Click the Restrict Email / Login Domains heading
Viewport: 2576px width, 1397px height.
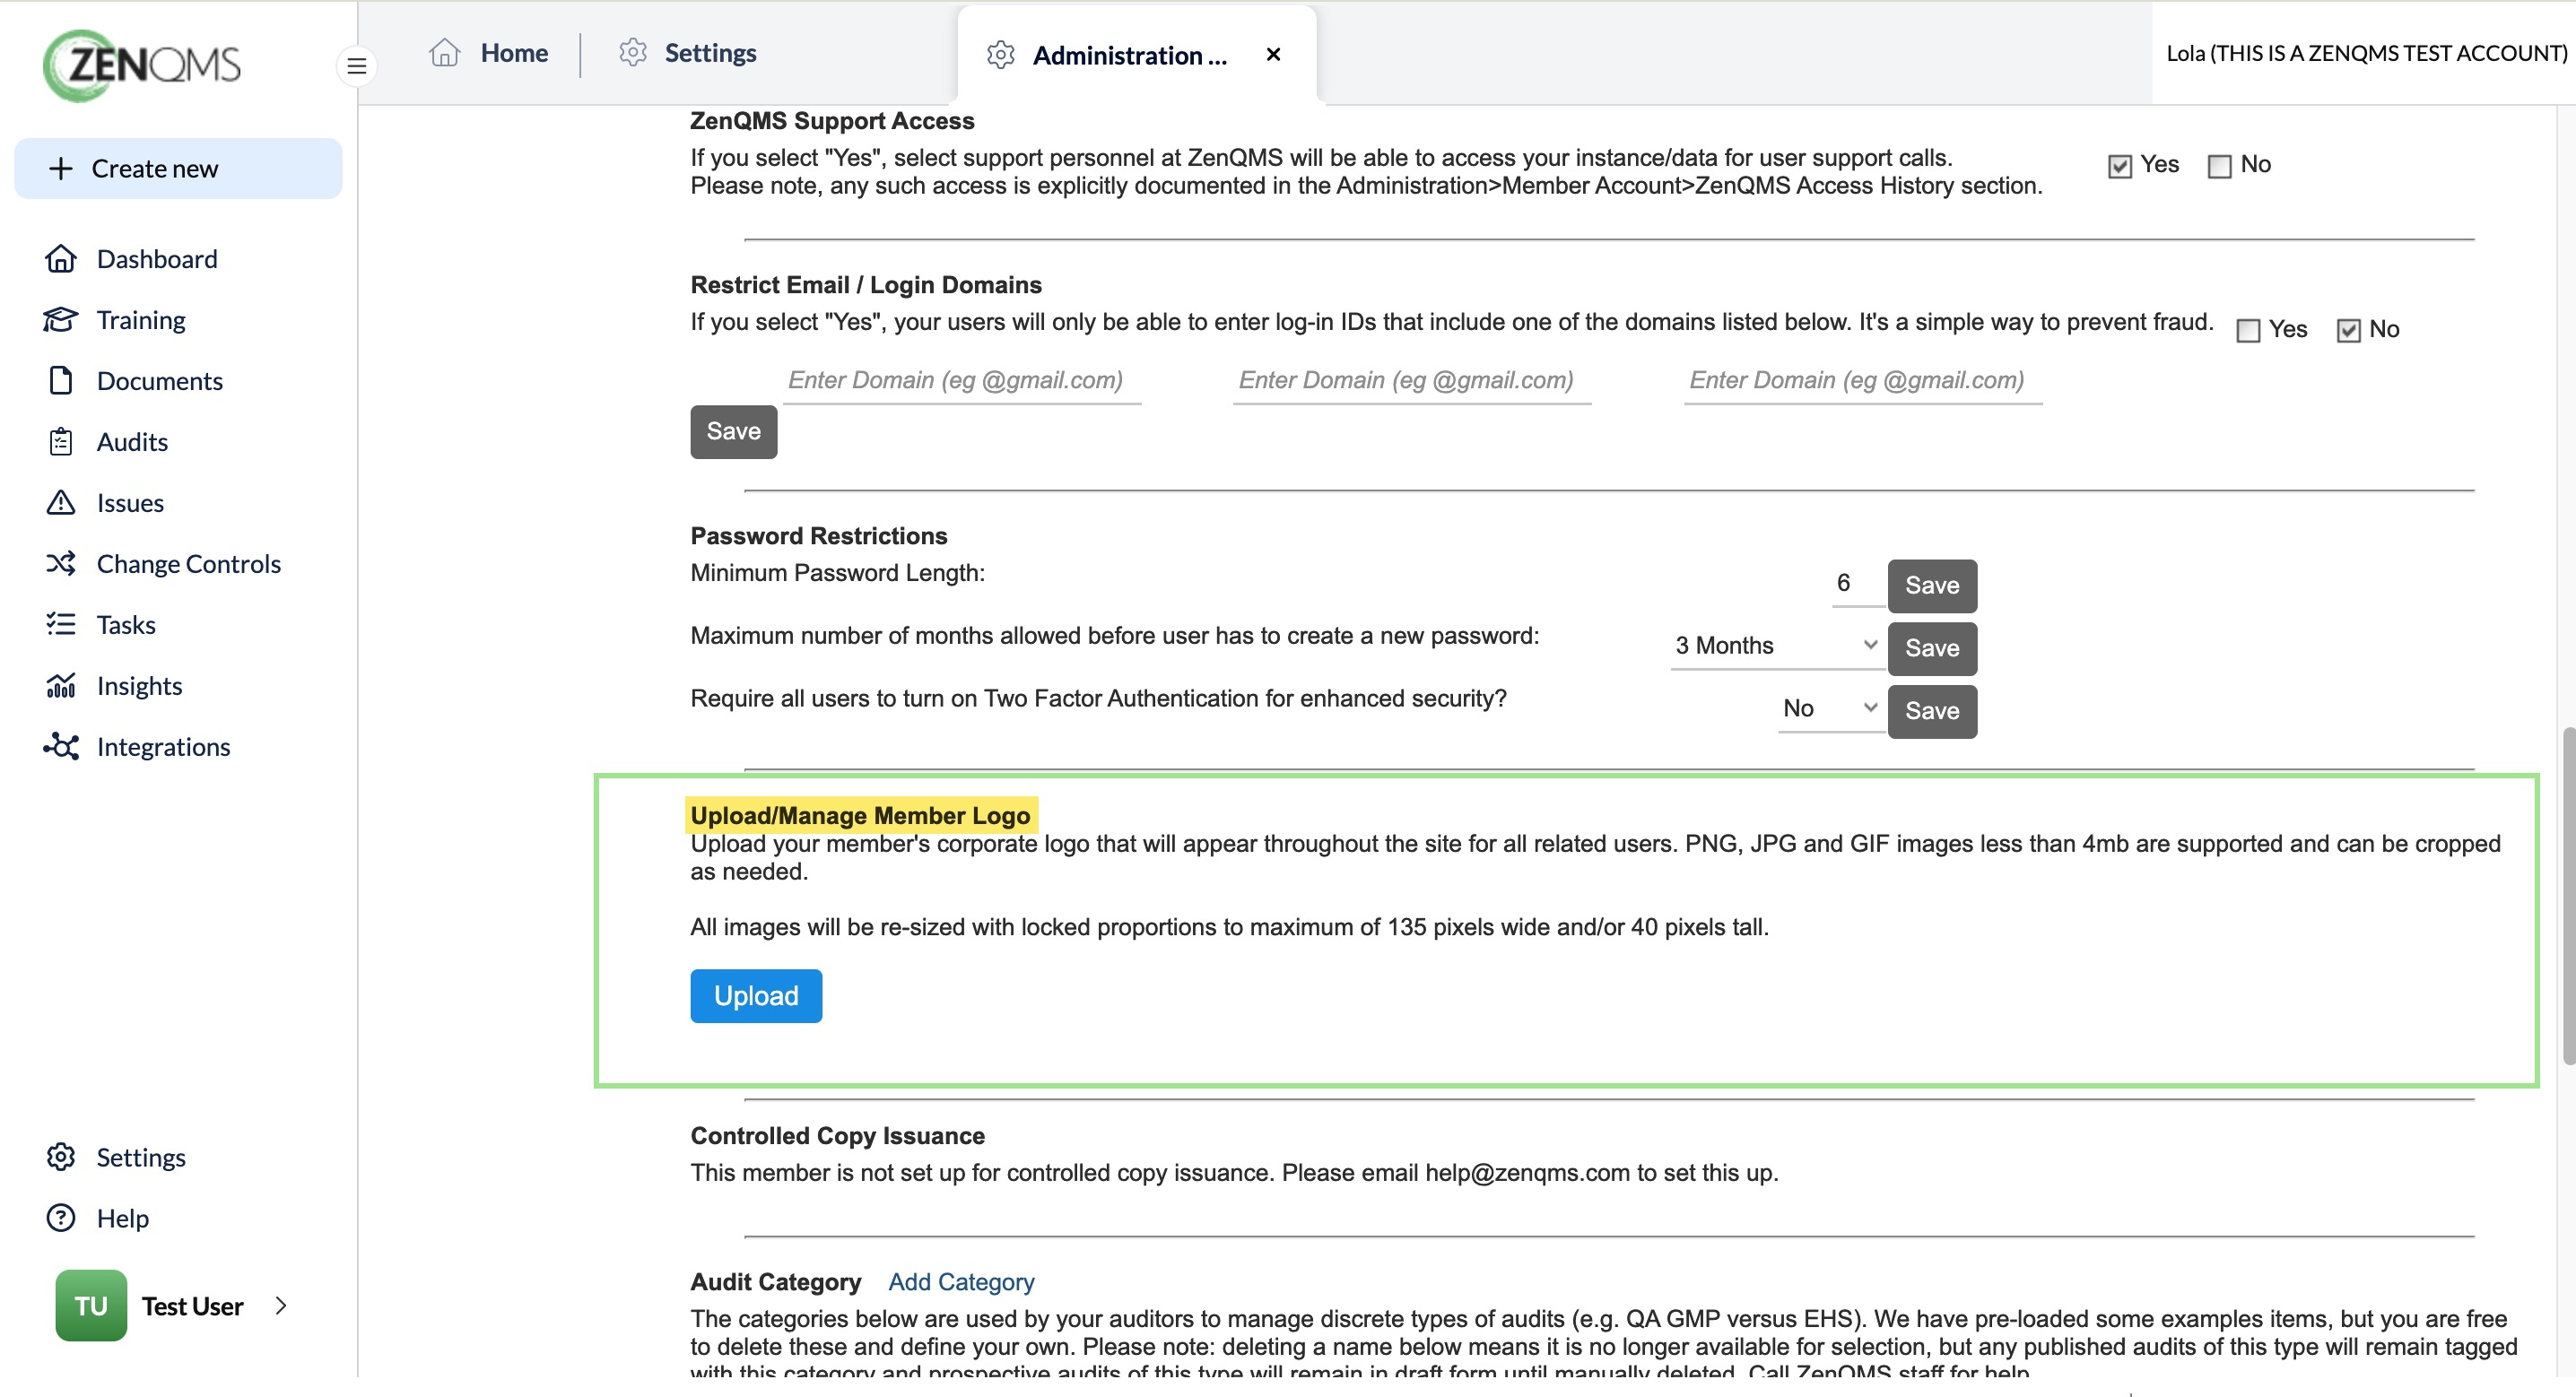coord(866,285)
